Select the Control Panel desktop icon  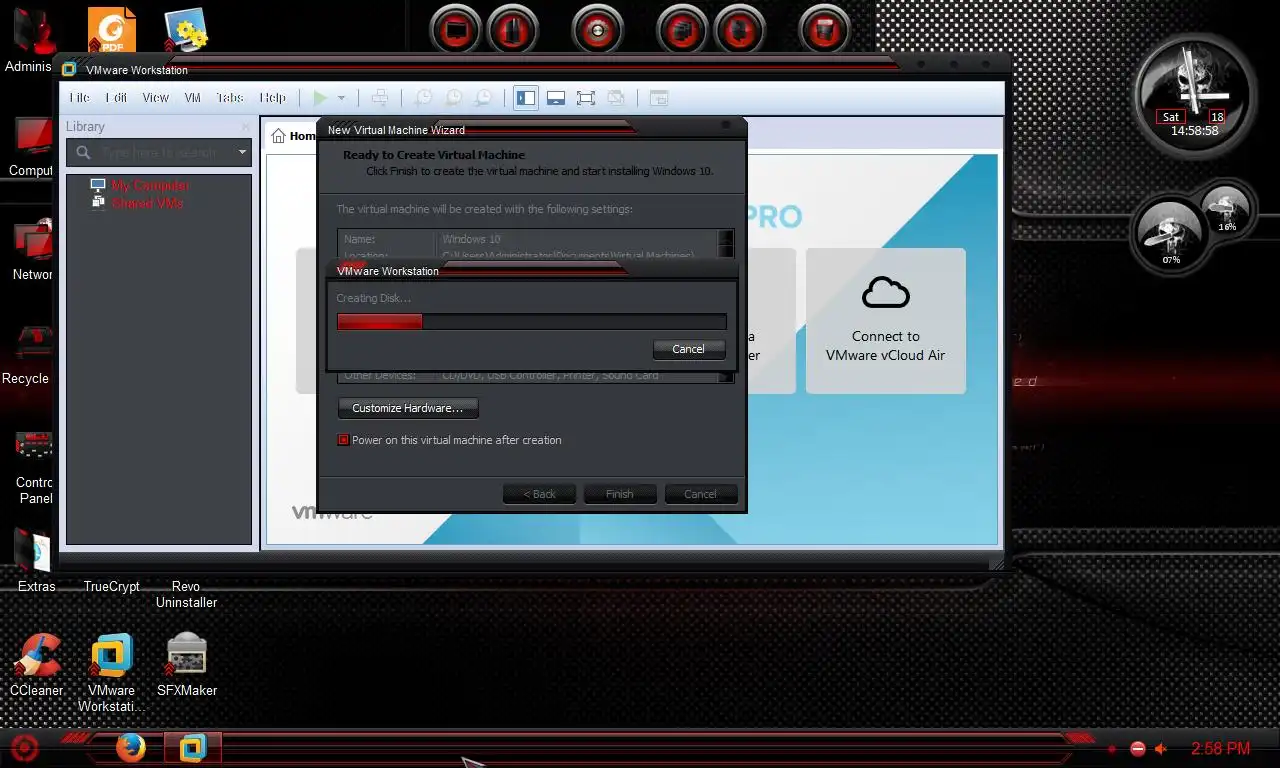(32, 467)
